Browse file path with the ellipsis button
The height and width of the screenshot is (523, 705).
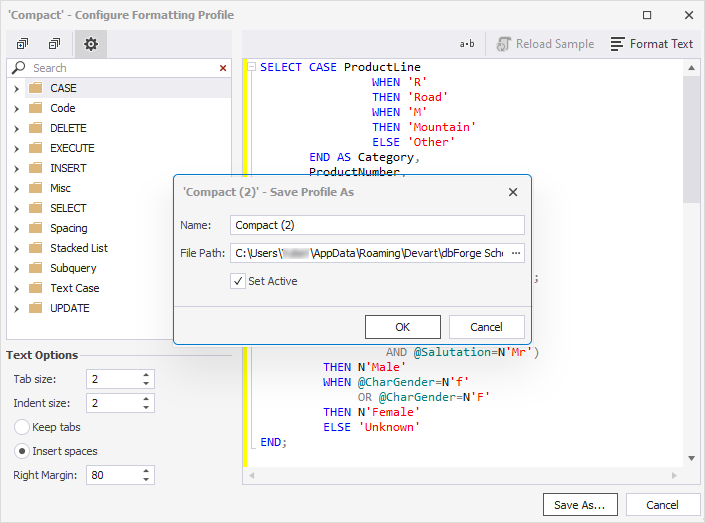click(516, 253)
